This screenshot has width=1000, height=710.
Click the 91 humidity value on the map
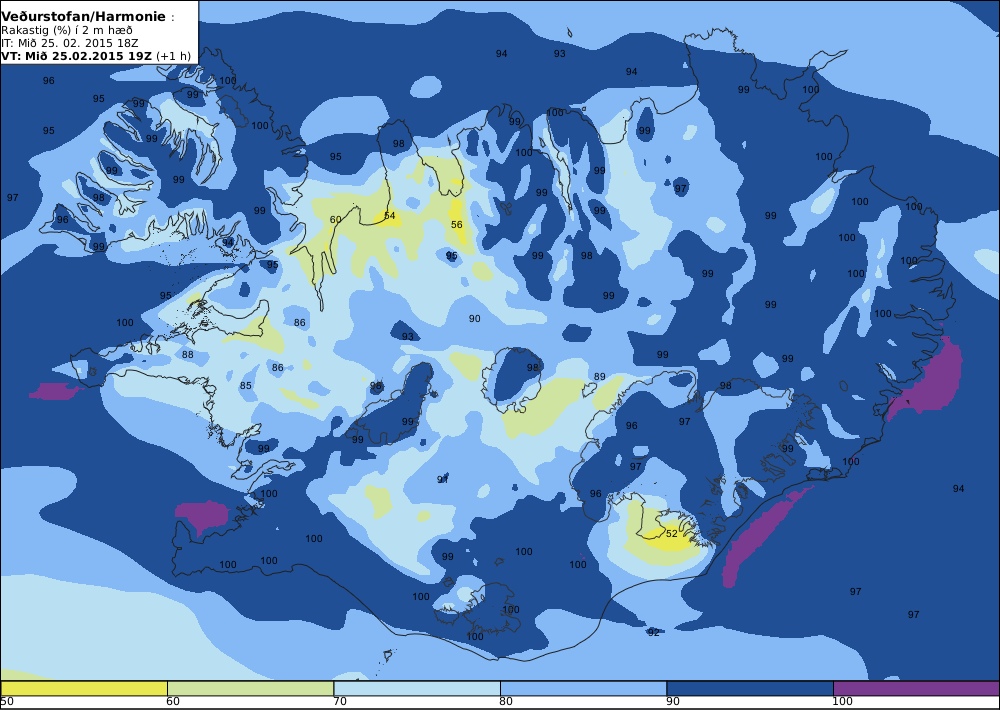[443, 479]
